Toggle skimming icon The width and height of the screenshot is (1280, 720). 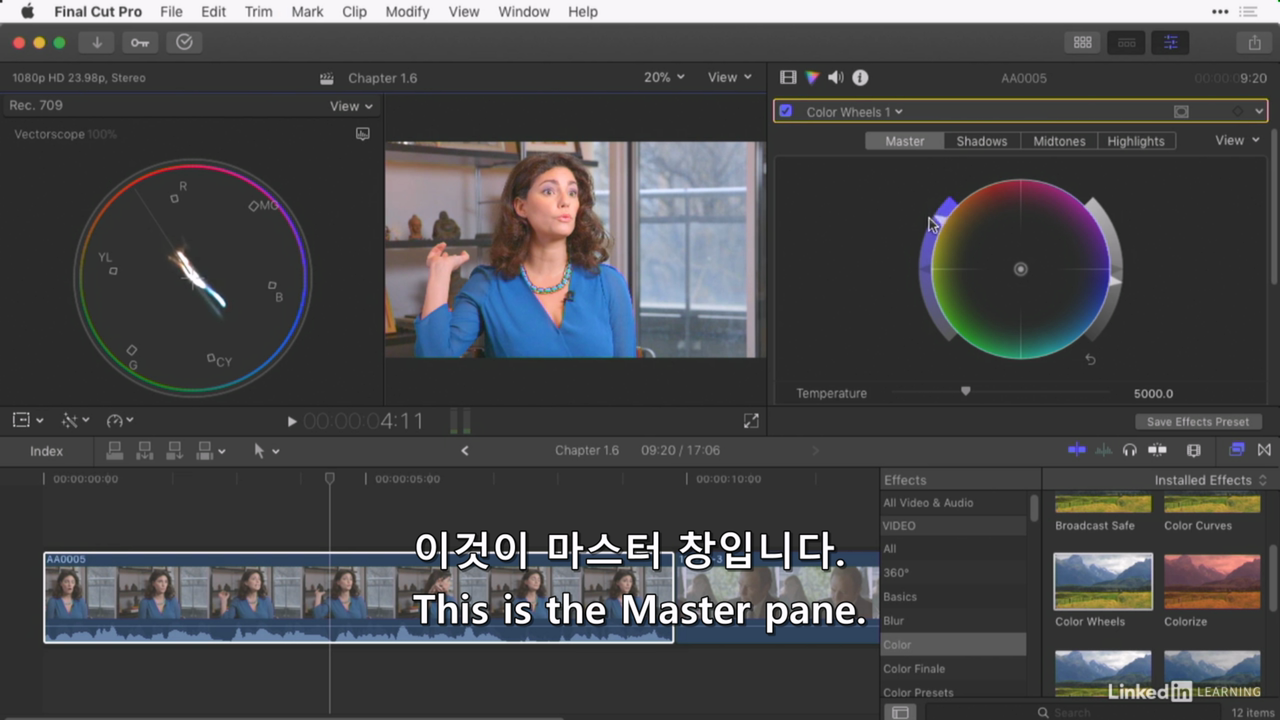pyautogui.click(x=1077, y=450)
